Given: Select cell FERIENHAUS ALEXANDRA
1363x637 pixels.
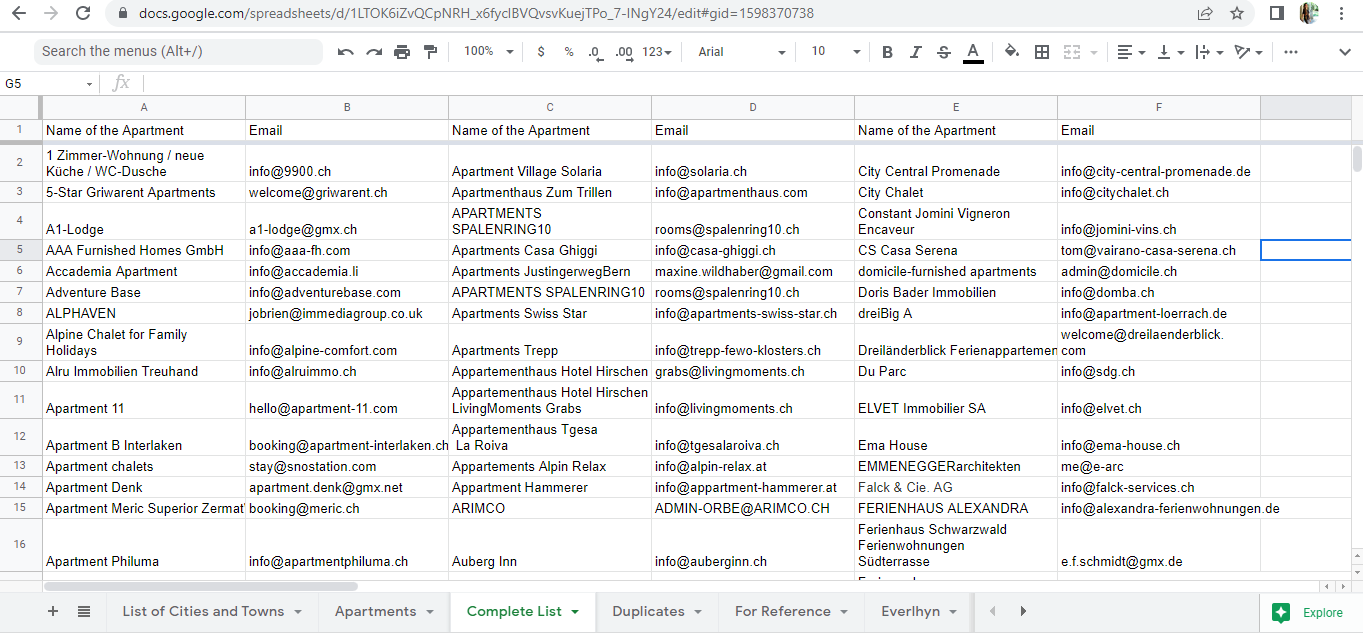Looking at the screenshot, I should point(956,508).
